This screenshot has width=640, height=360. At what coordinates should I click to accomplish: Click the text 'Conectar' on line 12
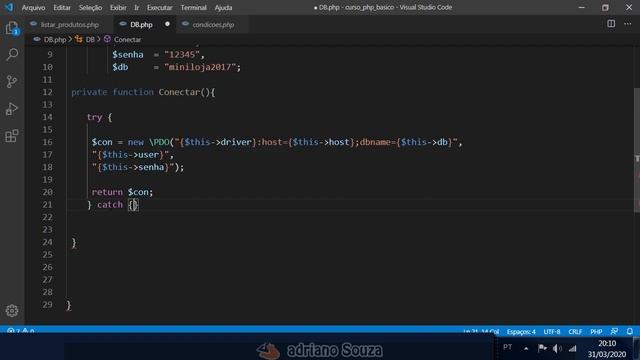[x=179, y=92]
